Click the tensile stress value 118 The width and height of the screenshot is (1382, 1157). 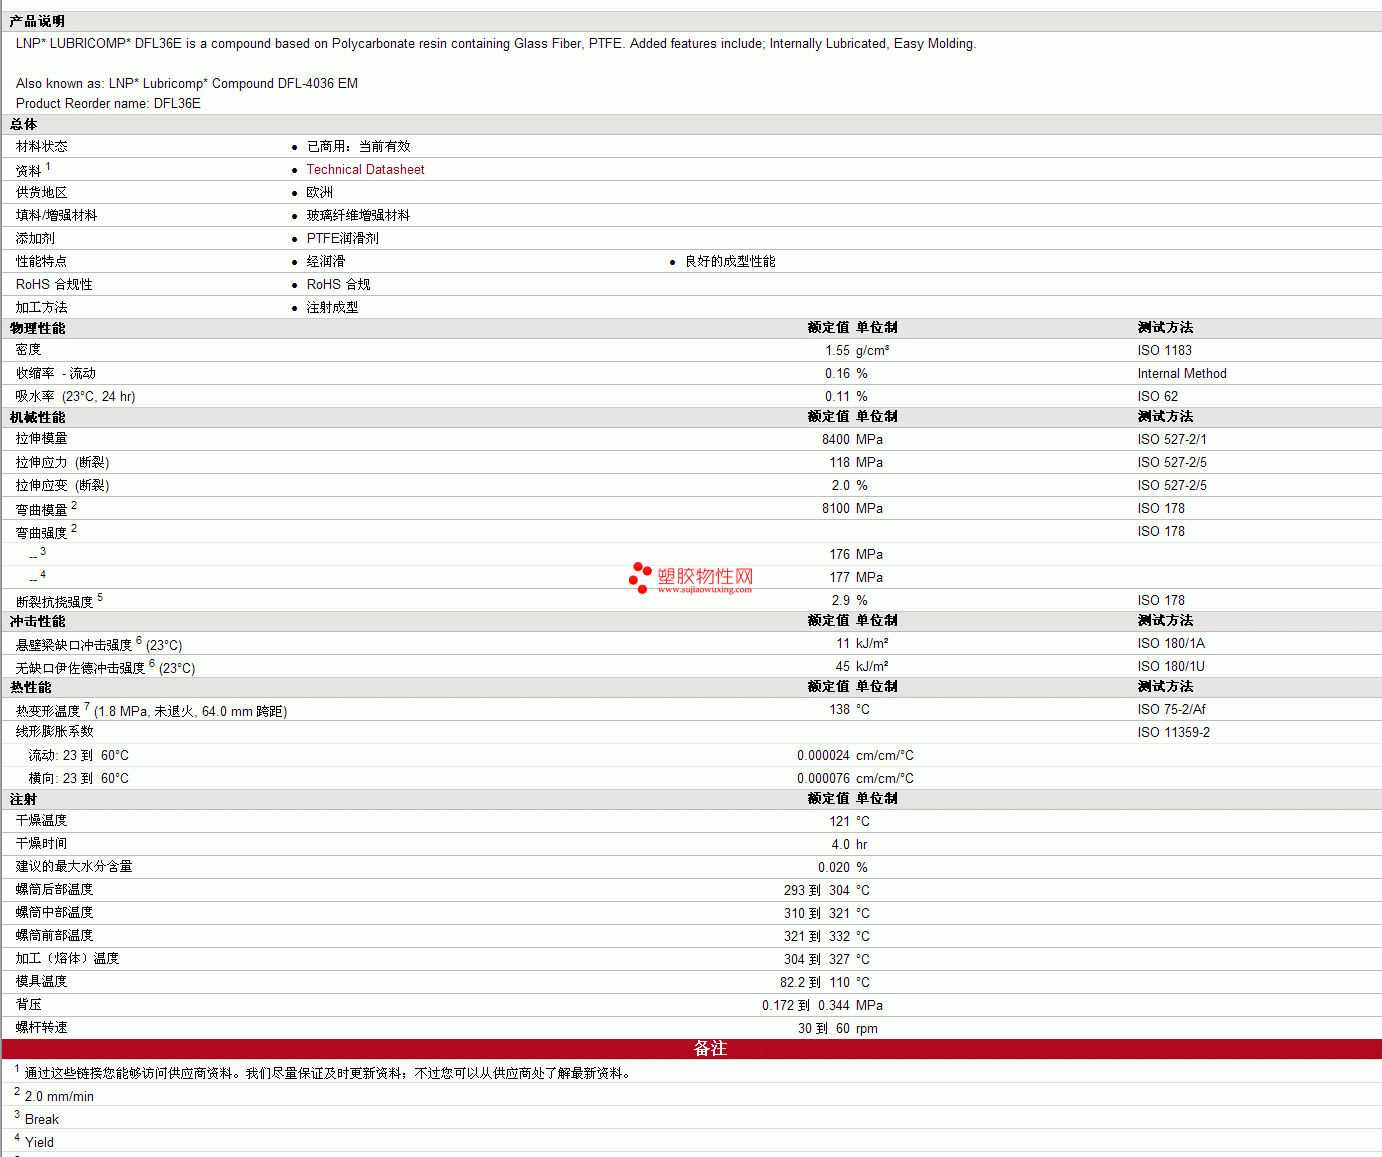click(839, 463)
